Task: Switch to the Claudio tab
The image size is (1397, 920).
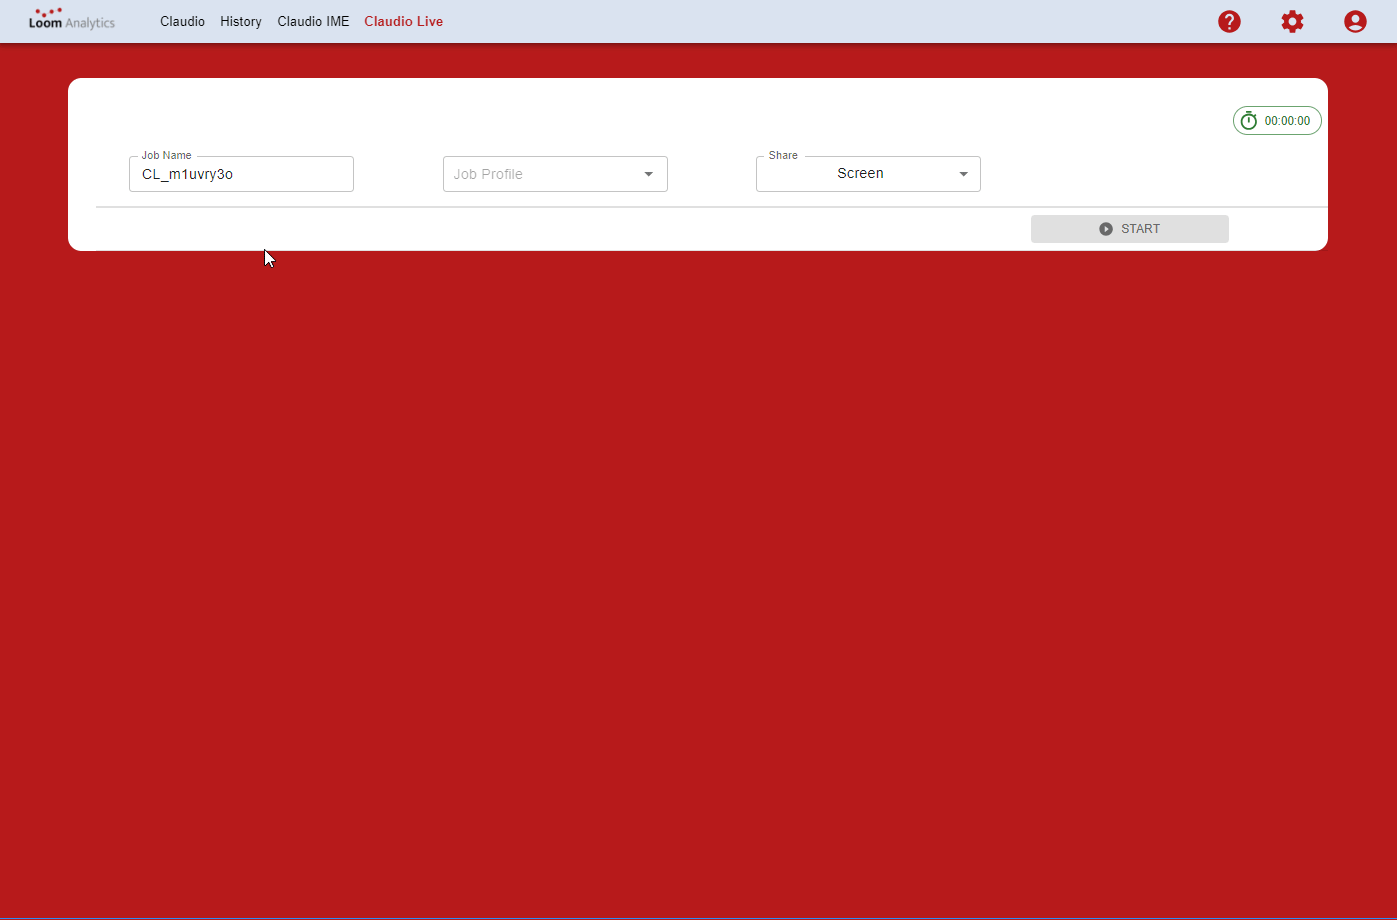Action: pyautogui.click(x=182, y=21)
